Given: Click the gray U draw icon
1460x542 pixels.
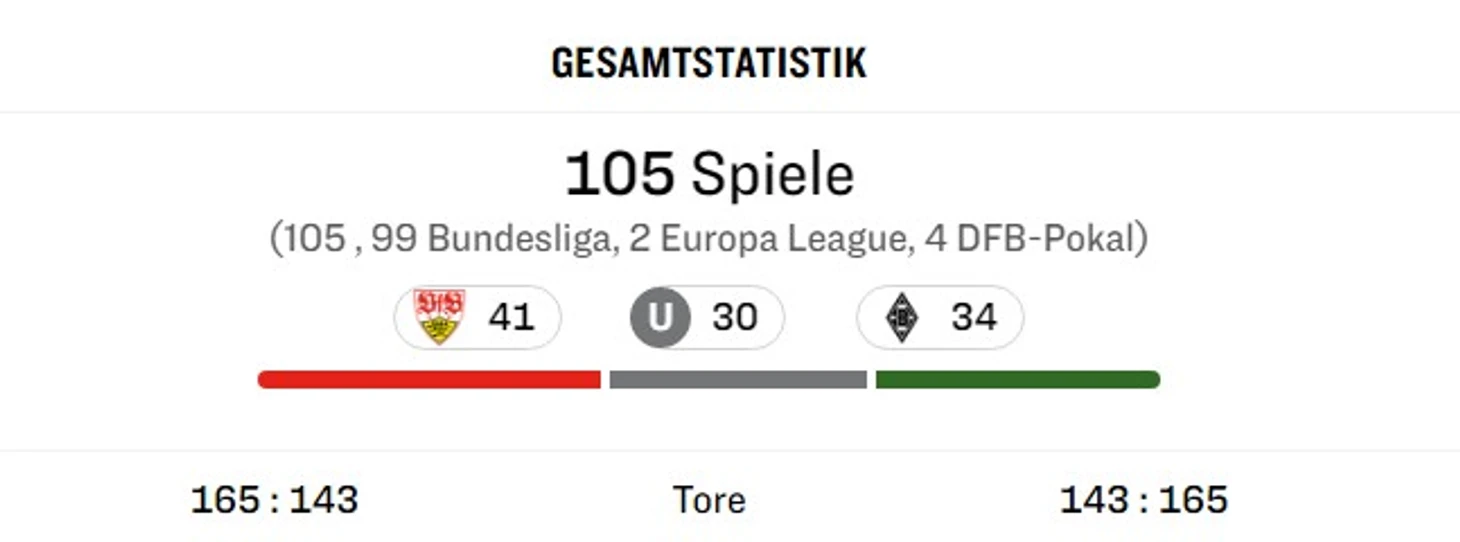Looking at the screenshot, I should [660, 318].
